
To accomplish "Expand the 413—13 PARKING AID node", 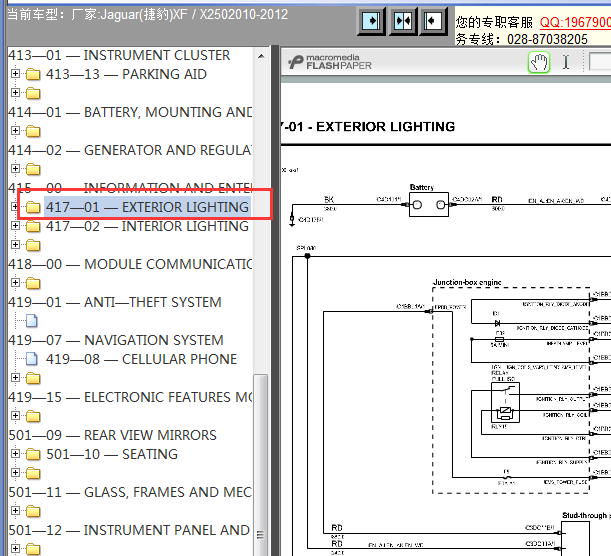I will click(15, 74).
